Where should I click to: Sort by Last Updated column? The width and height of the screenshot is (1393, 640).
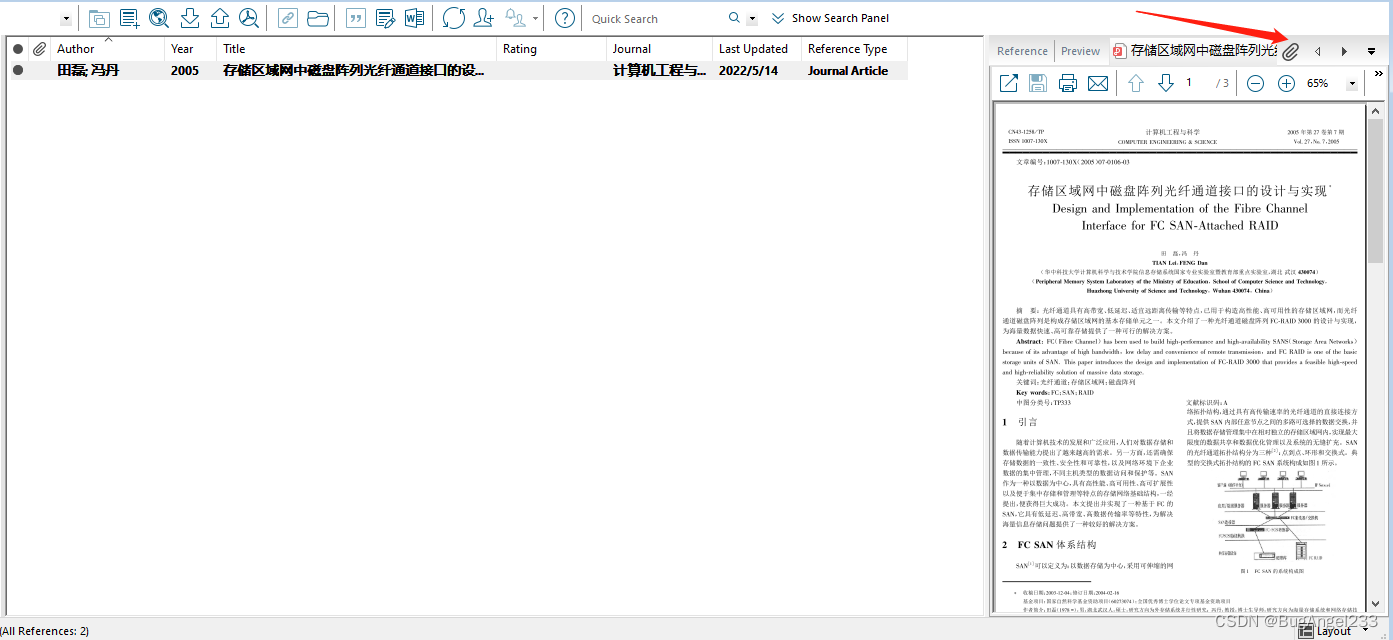coord(756,49)
